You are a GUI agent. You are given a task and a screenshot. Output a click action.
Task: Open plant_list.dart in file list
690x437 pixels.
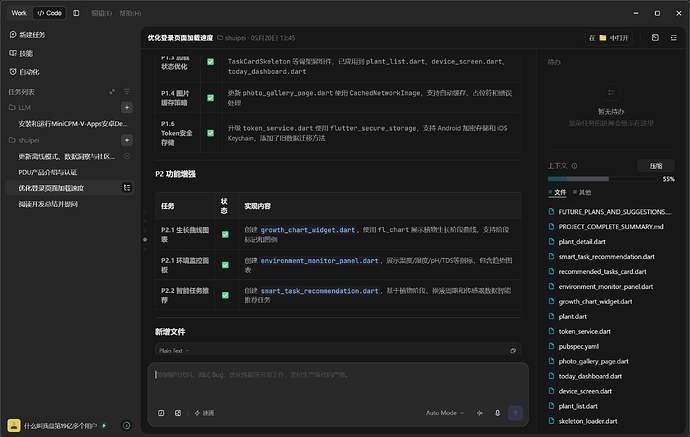pos(578,406)
